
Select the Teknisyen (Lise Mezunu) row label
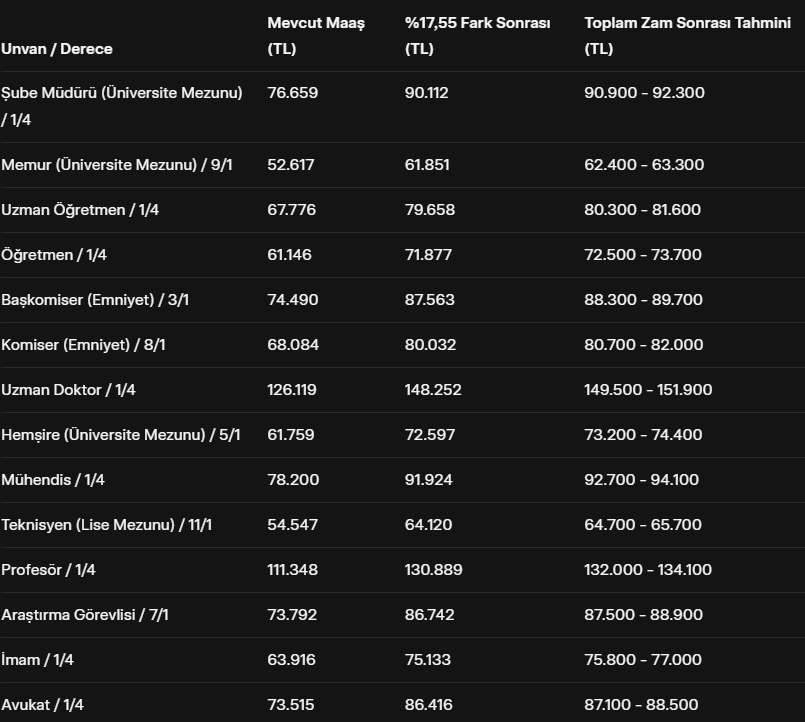pos(107,525)
